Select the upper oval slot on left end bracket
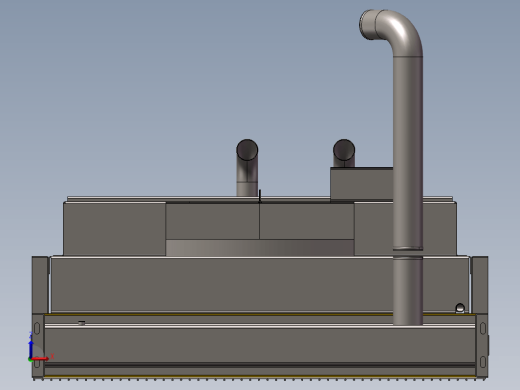Image resolution: width=520 pixels, height=390 pixels. pyautogui.click(x=37, y=328)
